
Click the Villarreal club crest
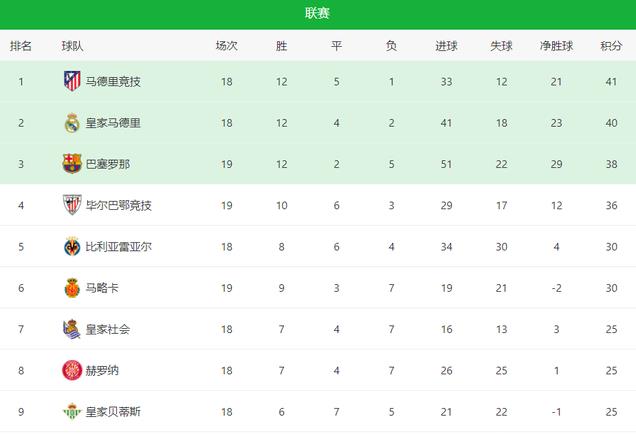(x=72, y=246)
